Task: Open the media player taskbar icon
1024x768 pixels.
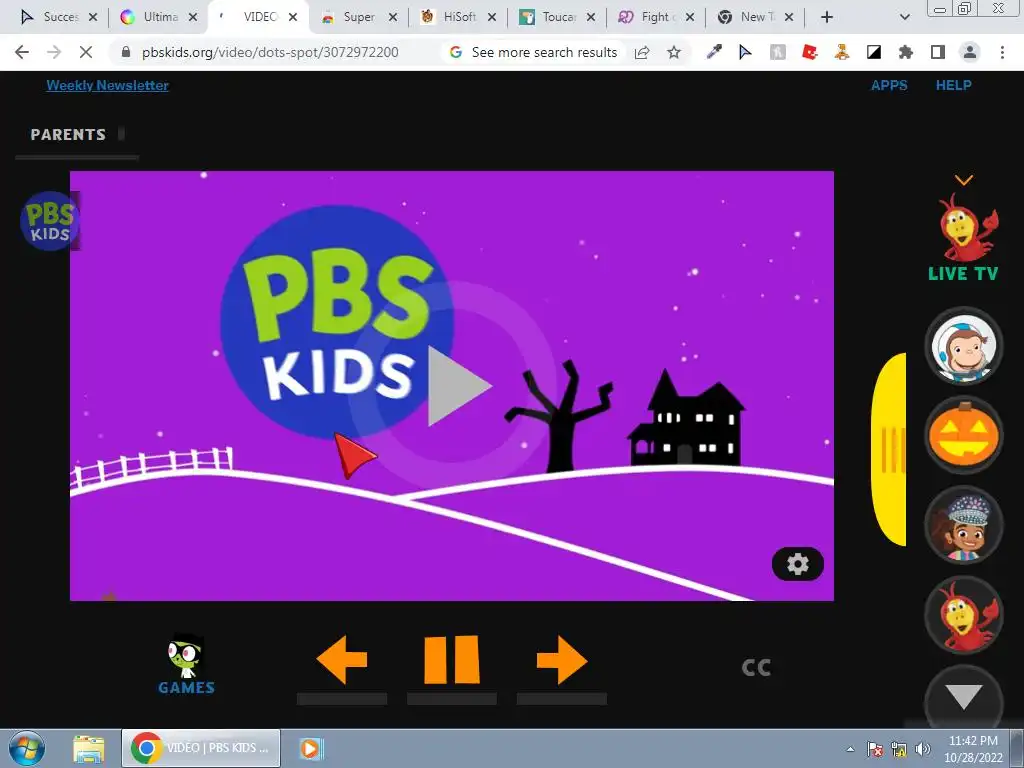Action: pyautogui.click(x=312, y=748)
